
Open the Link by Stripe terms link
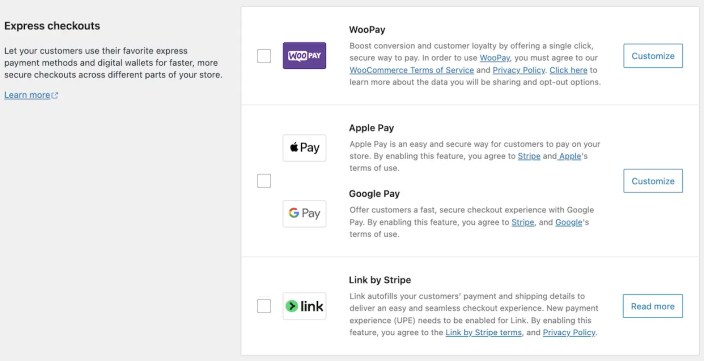coord(484,333)
